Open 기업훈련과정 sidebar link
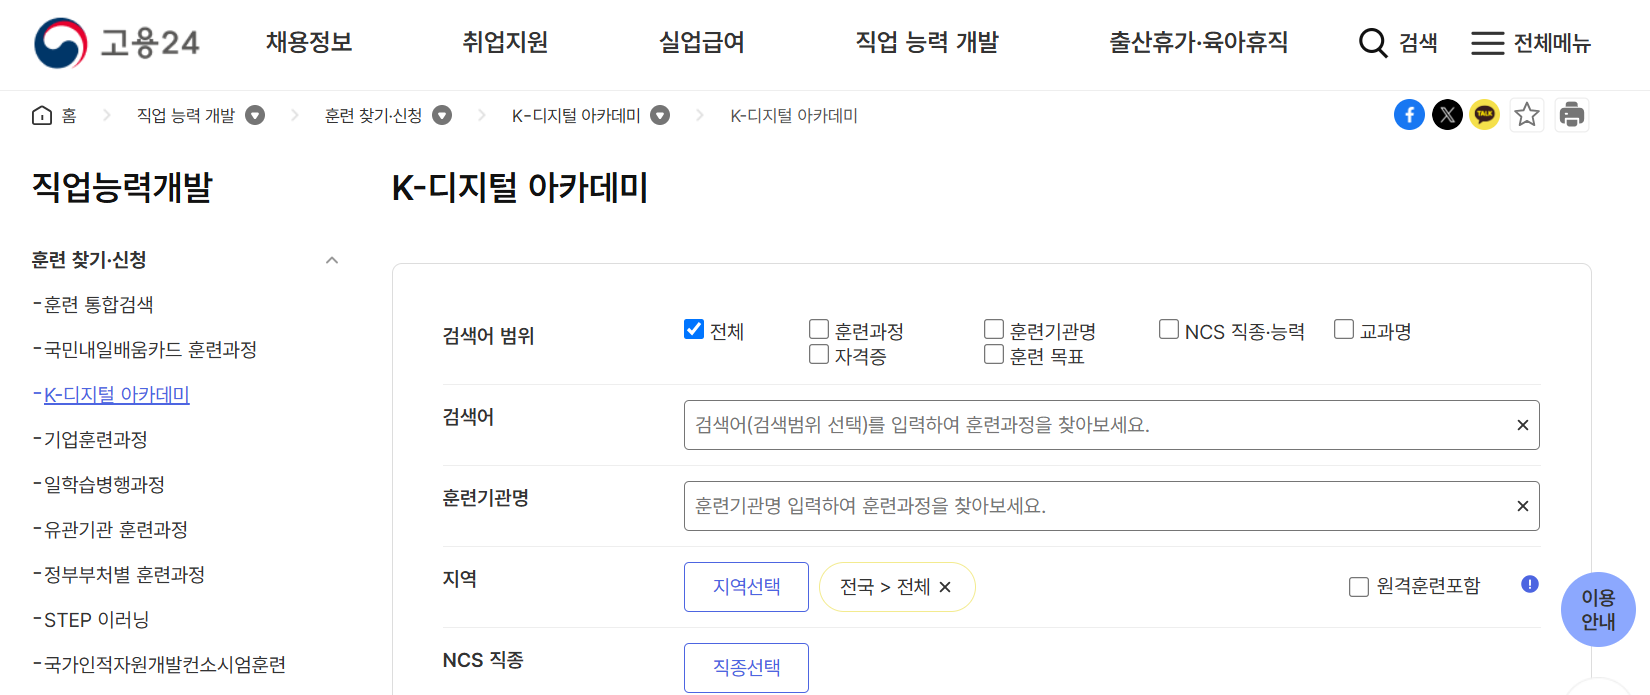This screenshot has height=695, width=1650. (96, 440)
